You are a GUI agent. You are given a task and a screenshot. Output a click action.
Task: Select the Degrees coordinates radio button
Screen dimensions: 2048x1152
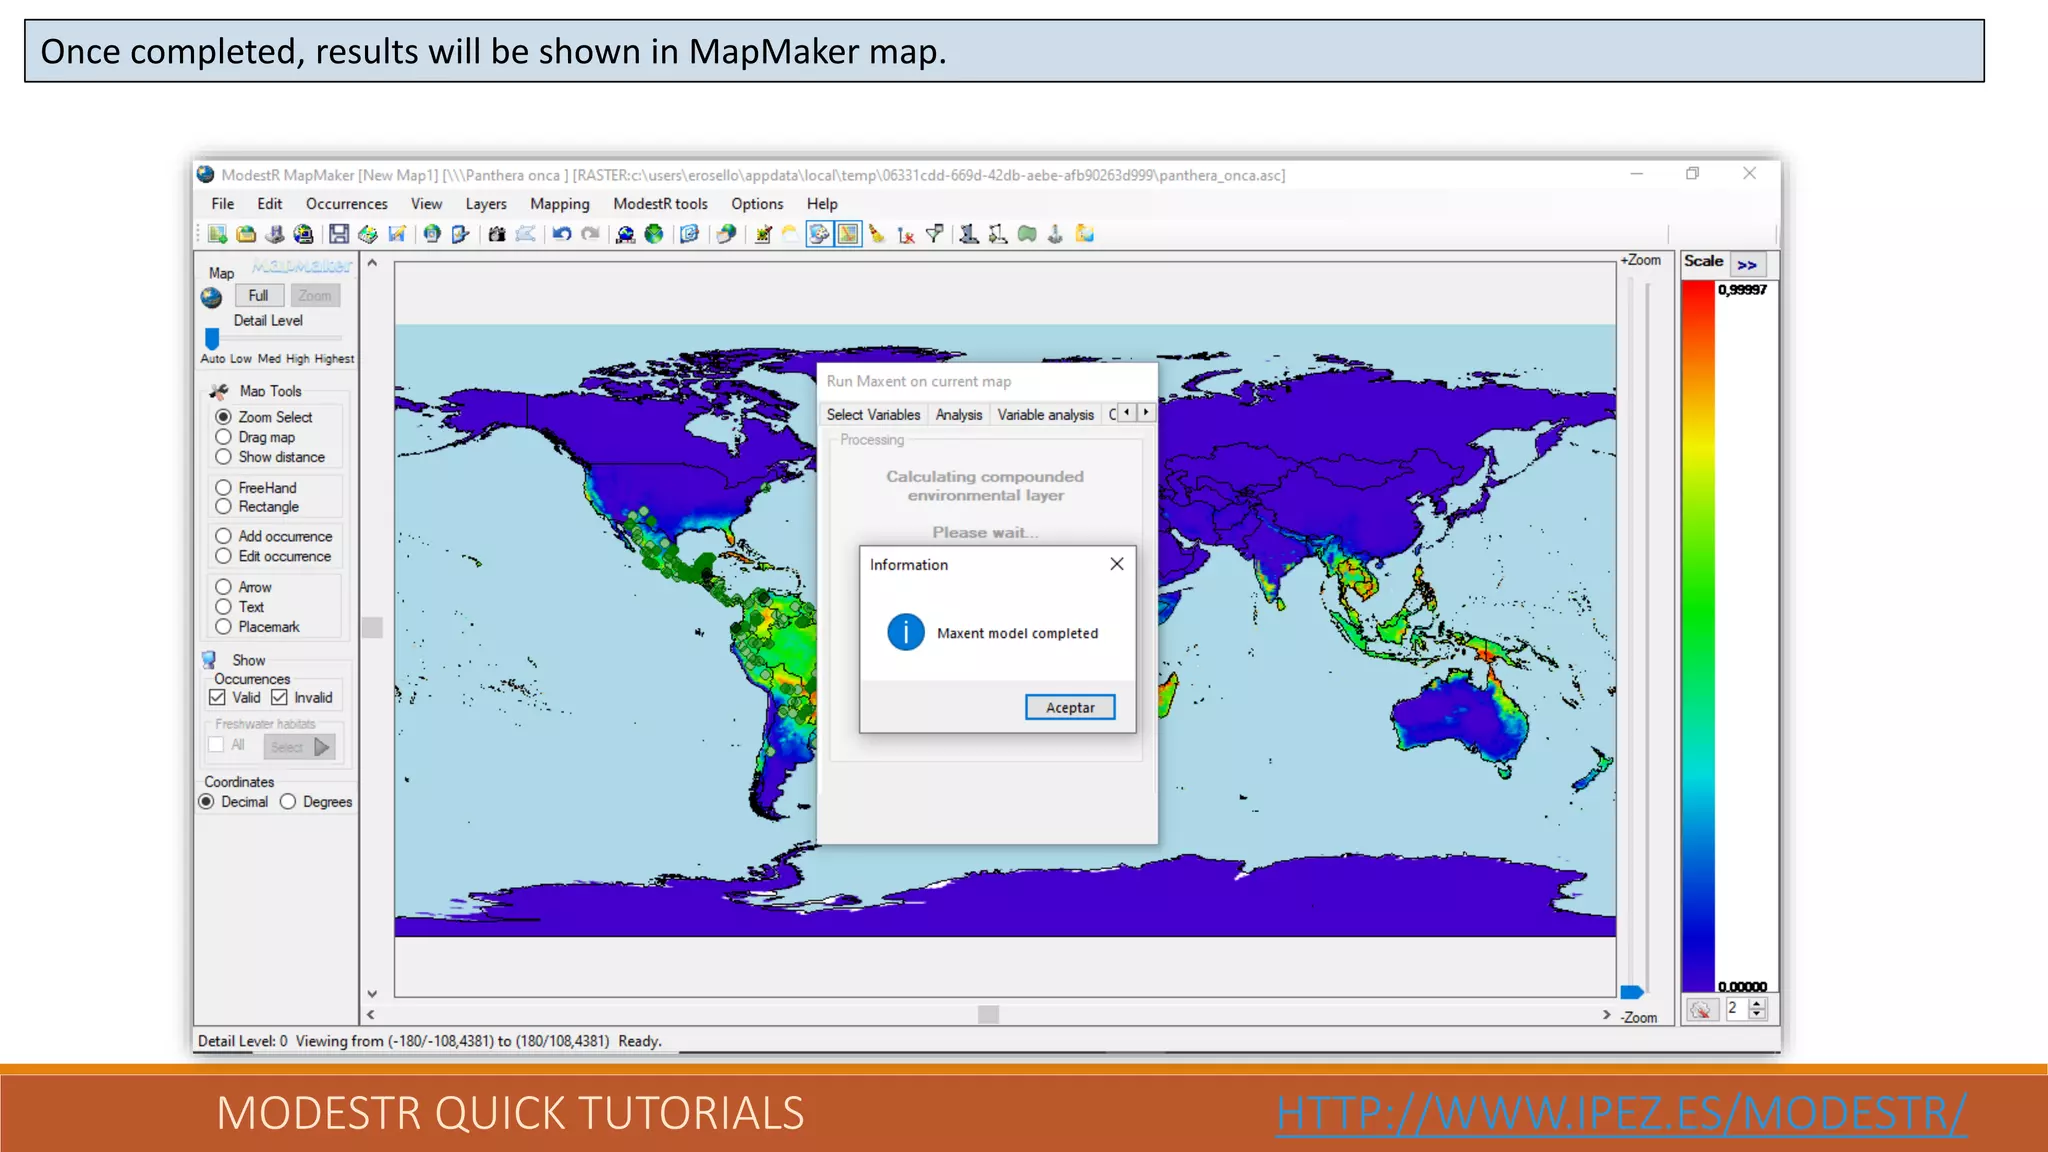pyautogui.click(x=288, y=802)
